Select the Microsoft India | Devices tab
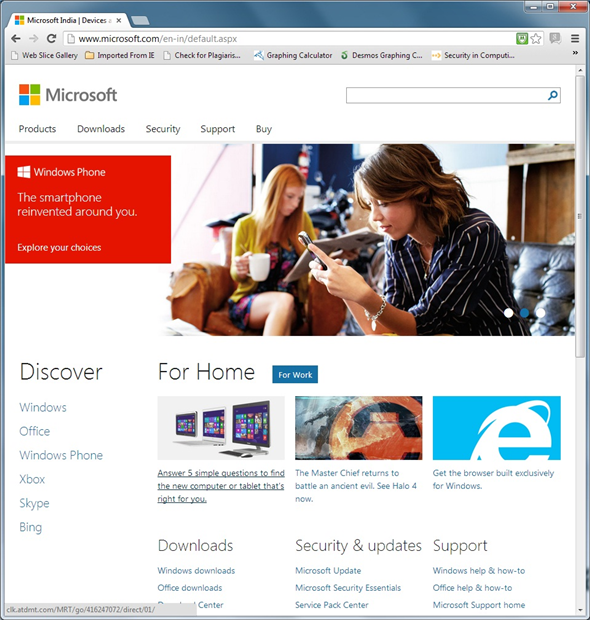This screenshot has width=590, height=620. coord(67,21)
